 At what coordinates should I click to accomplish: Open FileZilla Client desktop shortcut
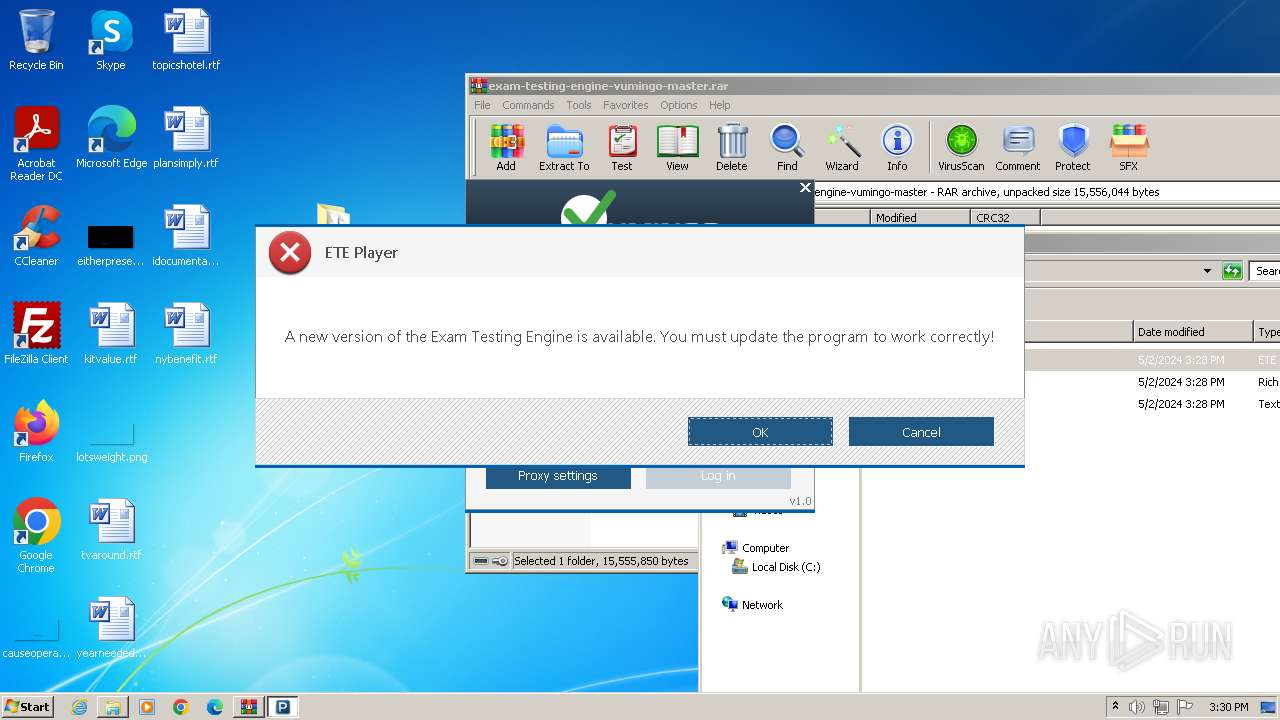point(36,334)
